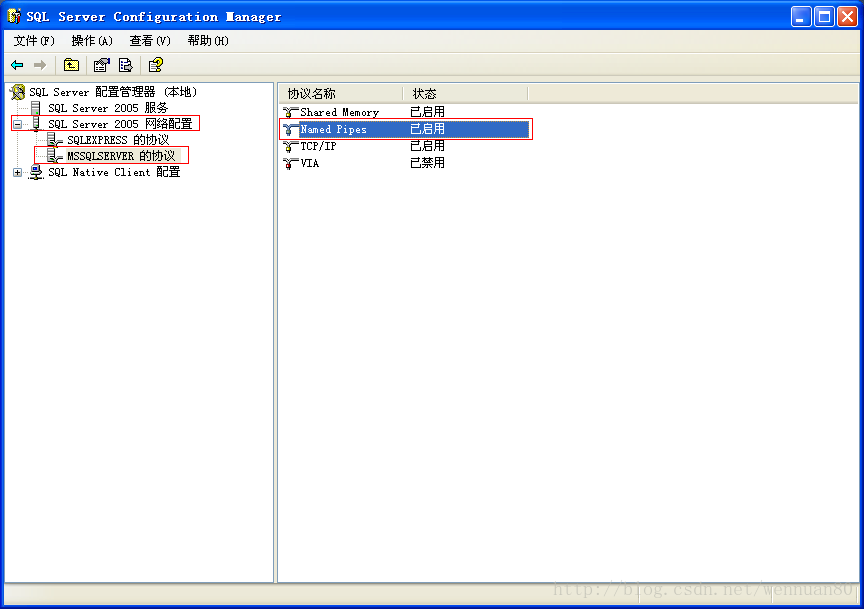The width and height of the screenshot is (864, 609).
Task: Select SQL Server 配置管理器 (本地) root
Action: (x=113, y=92)
